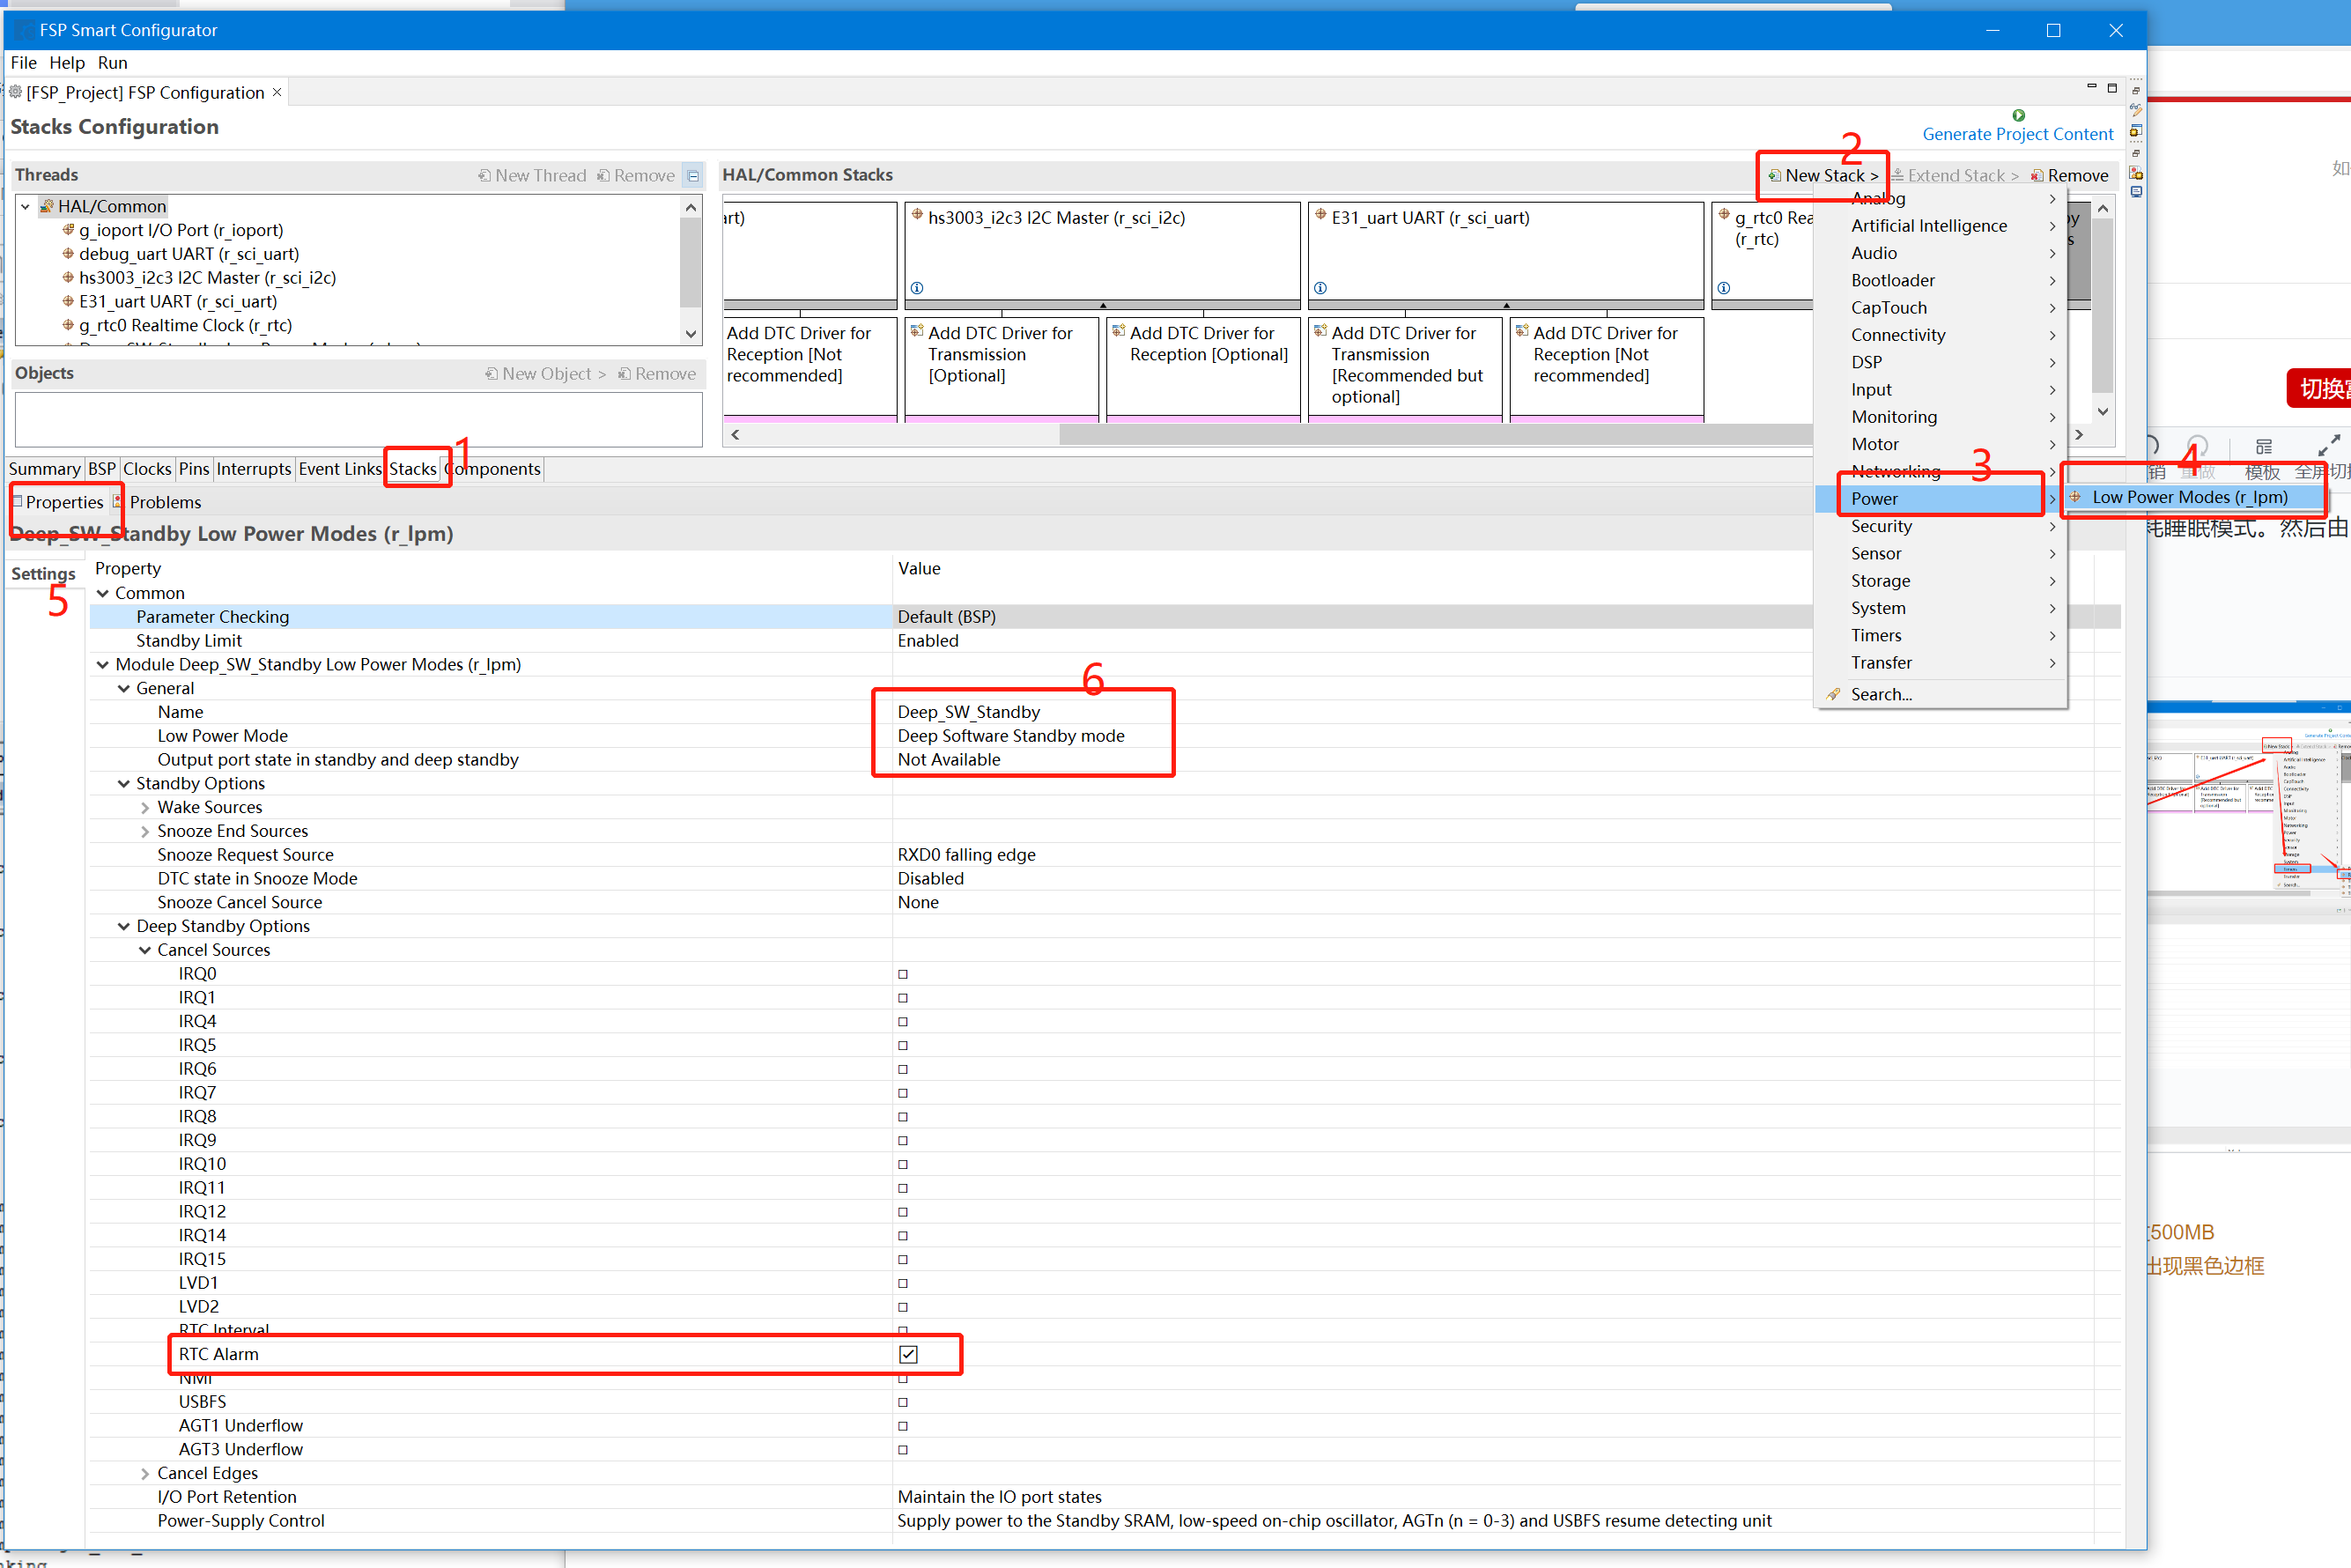The height and width of the screenshot is (1568, 2351).
Task: Open the File menu
Action: [23, 62]
